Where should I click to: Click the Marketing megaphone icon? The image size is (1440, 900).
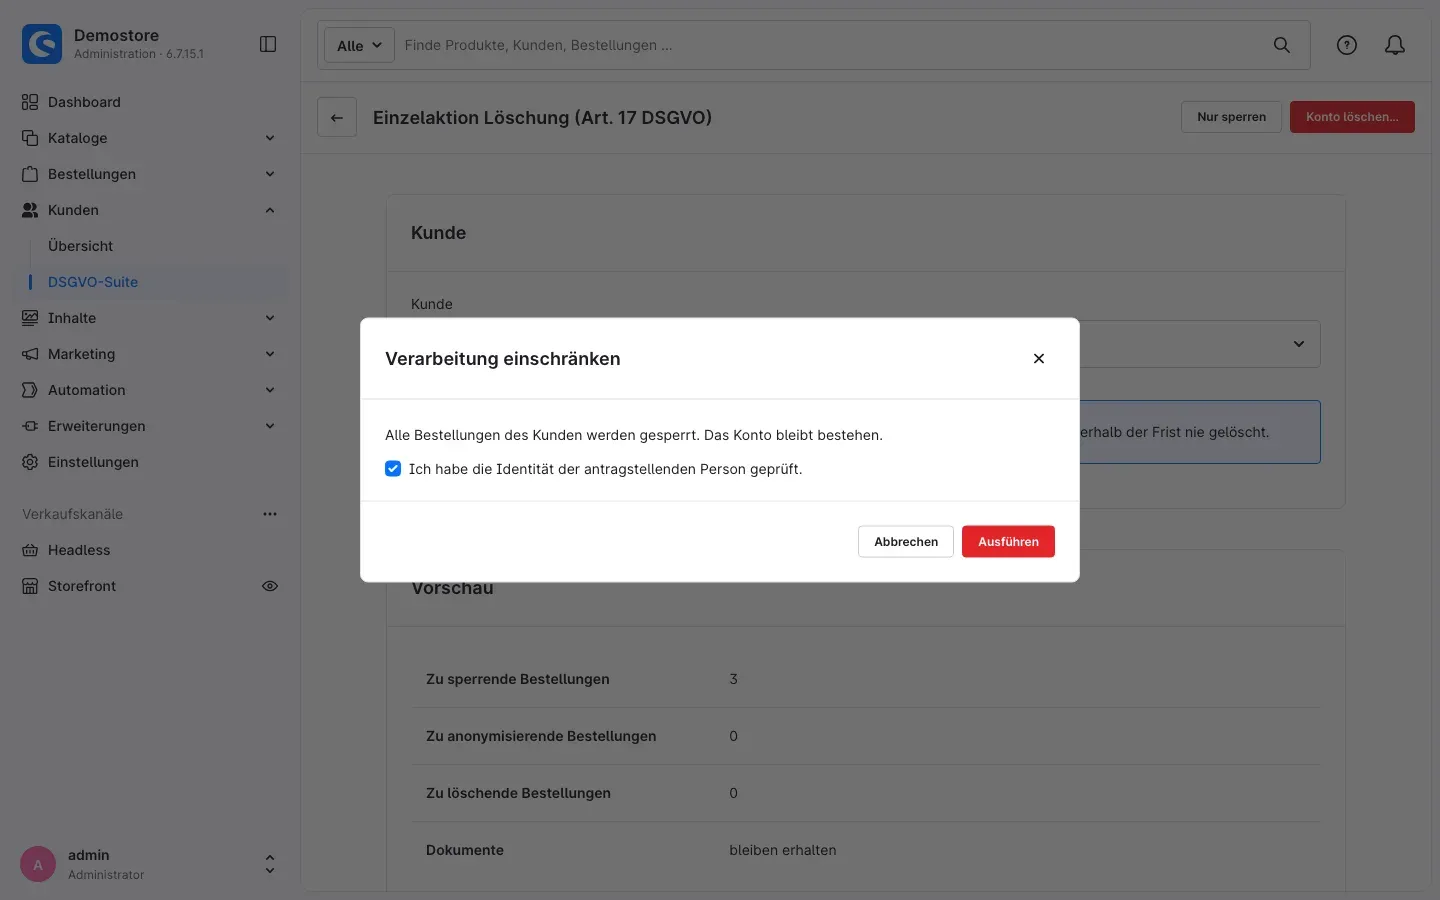[x=30, y=354]
